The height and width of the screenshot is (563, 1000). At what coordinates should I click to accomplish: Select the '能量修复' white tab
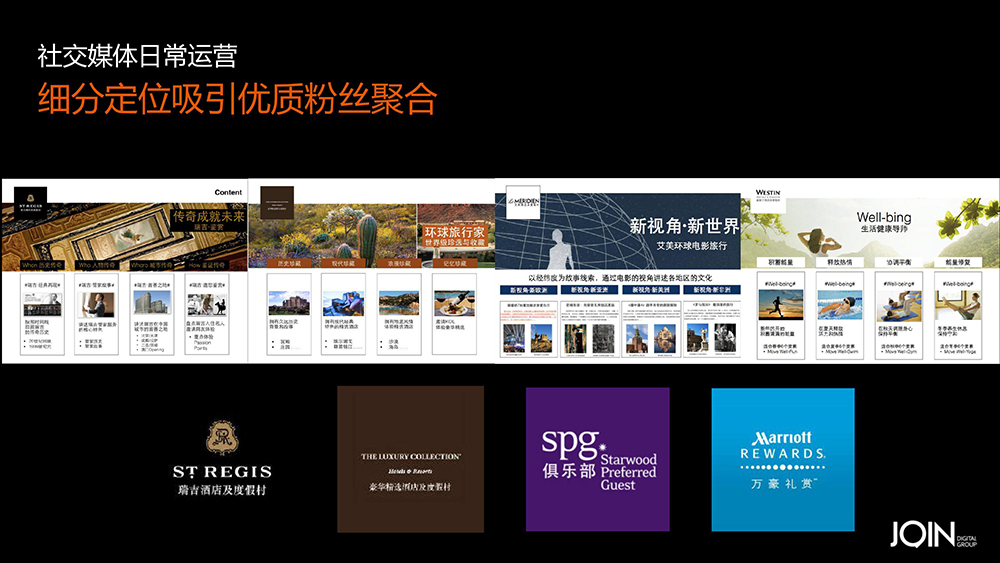[x=957, y=262]
